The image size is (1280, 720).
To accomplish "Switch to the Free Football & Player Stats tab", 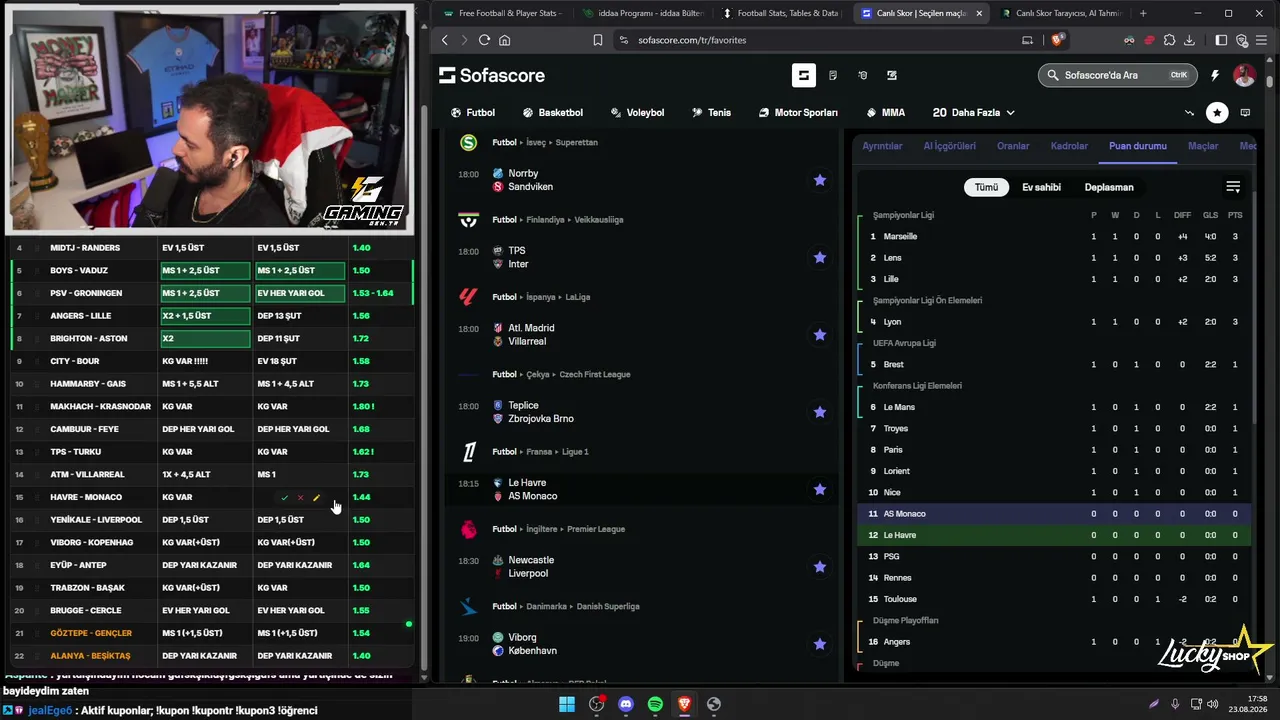I will click(x=502, y=13).
